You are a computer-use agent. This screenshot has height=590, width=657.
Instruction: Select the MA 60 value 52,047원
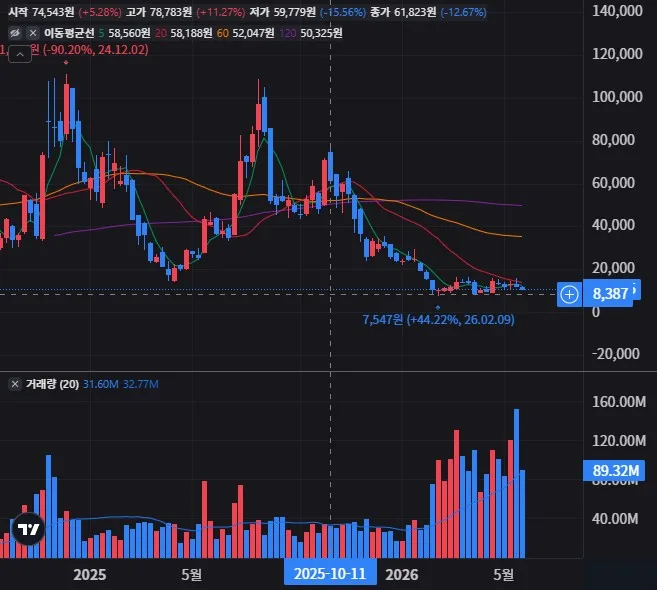tap(253, 33)
